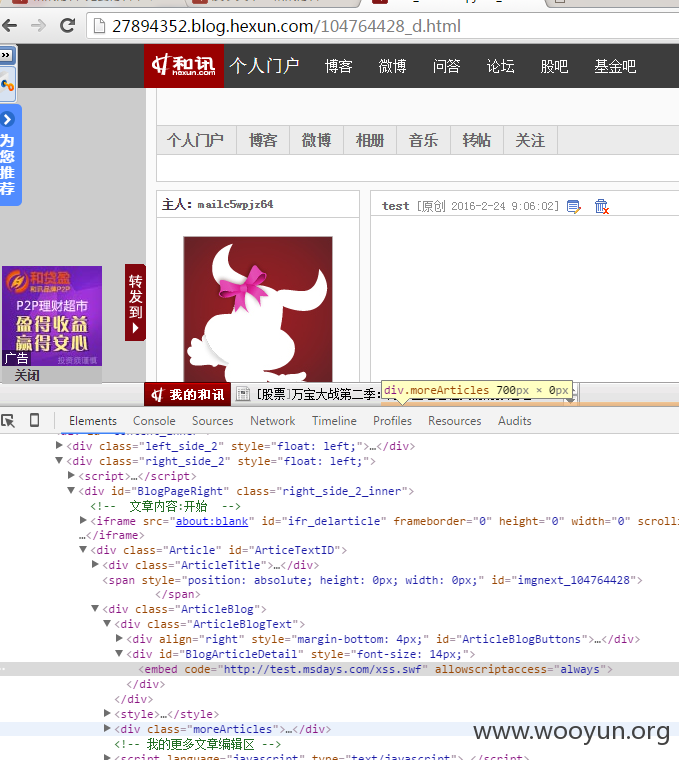Screen dimensions: 679x760
Task: Switch to the Elements panel
Action: (x=93, y=421)
